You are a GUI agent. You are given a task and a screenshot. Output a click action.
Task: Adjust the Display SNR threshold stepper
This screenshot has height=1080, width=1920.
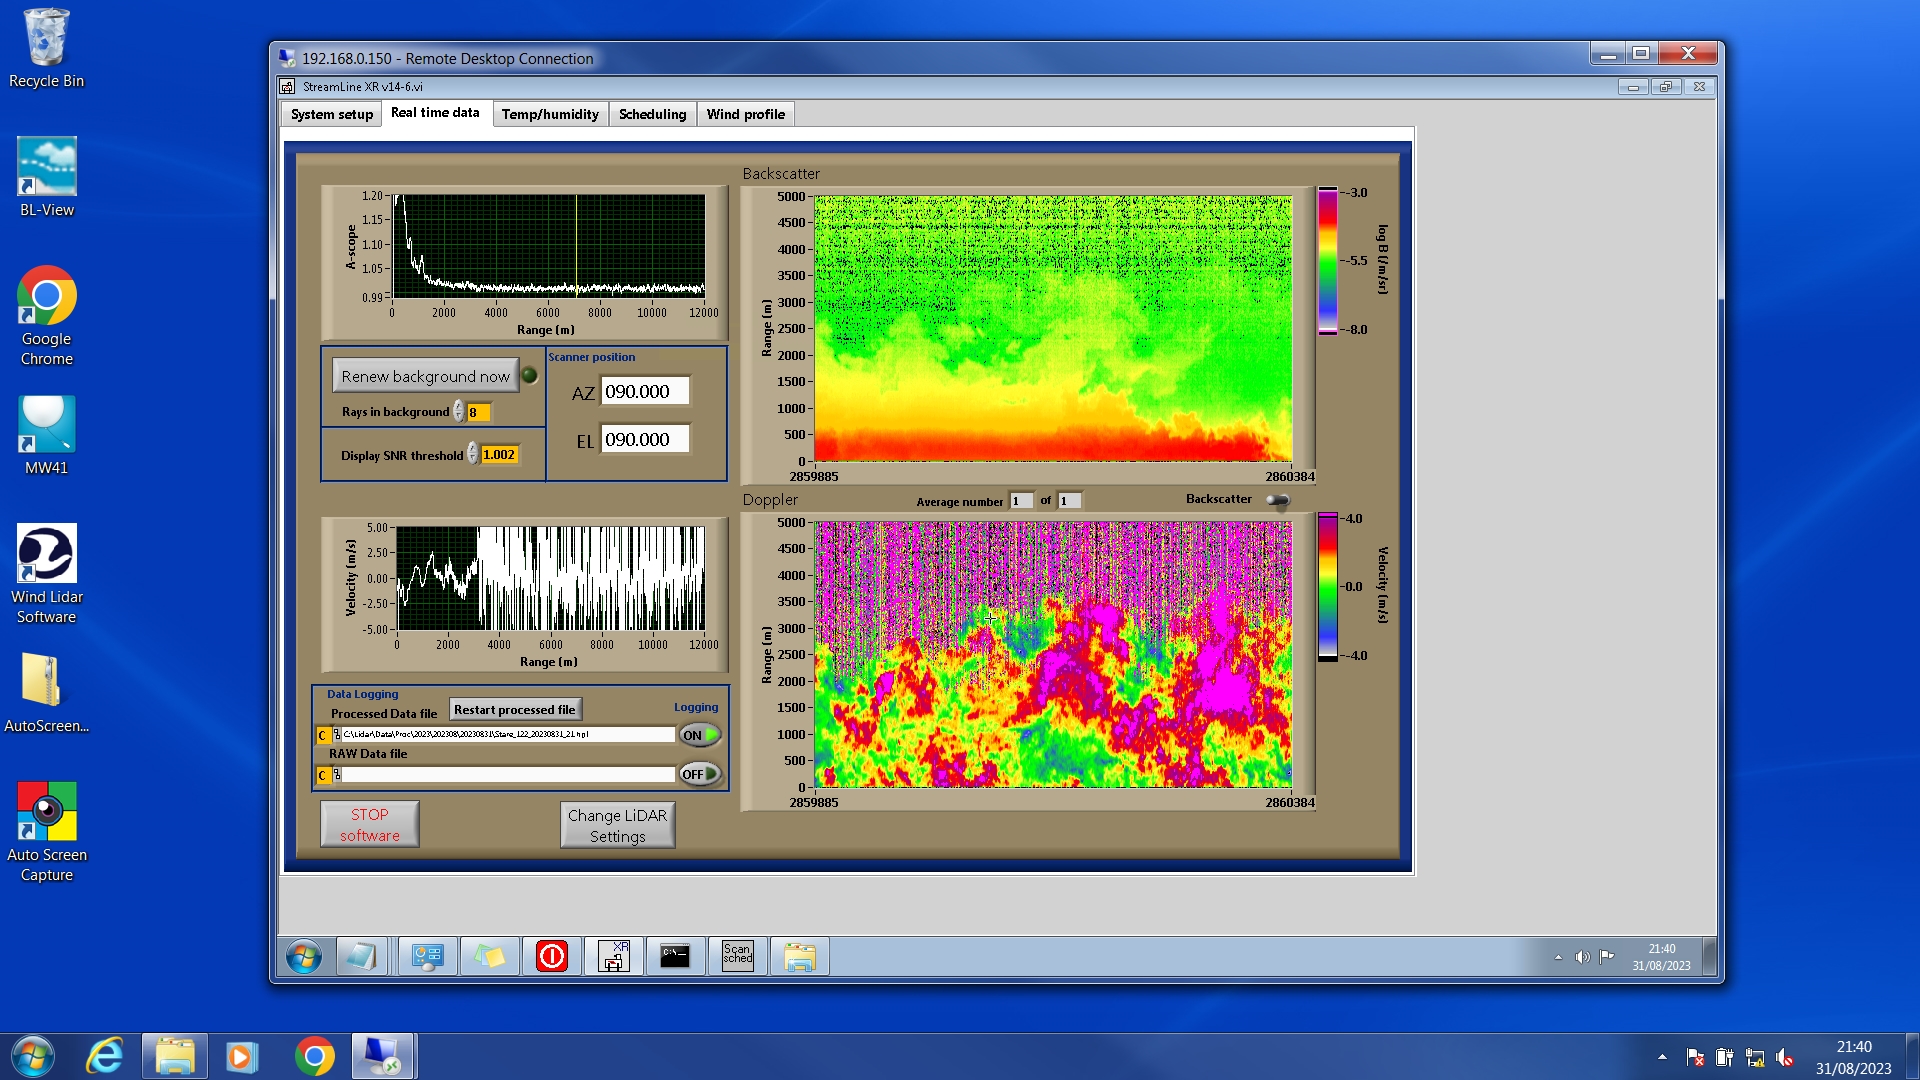coord(472,454)
